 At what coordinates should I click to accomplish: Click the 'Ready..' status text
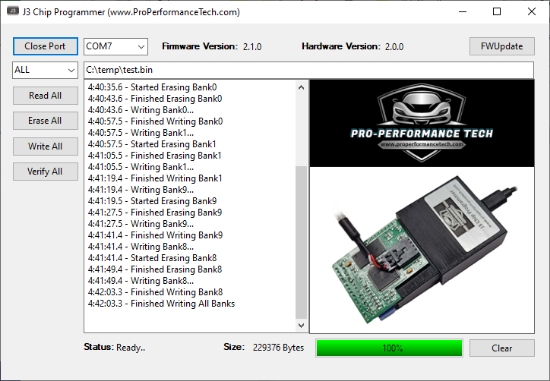tap(131, 348)
